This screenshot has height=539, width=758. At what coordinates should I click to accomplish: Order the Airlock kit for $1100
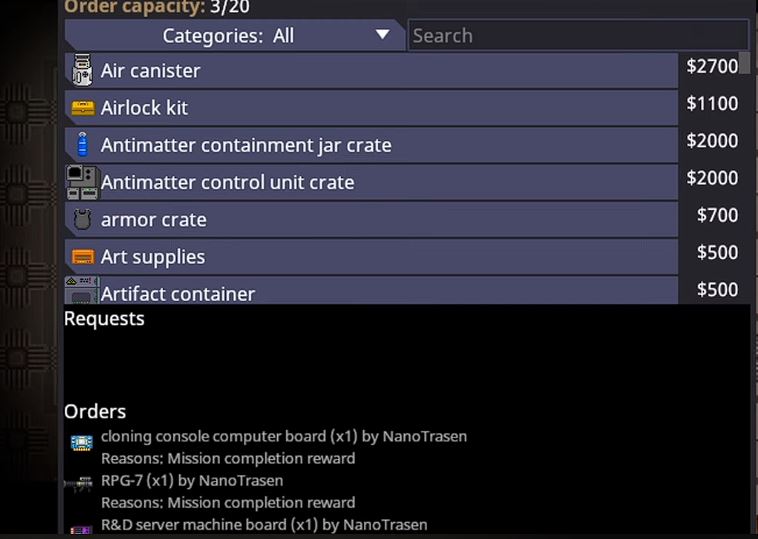click(372, 108)
